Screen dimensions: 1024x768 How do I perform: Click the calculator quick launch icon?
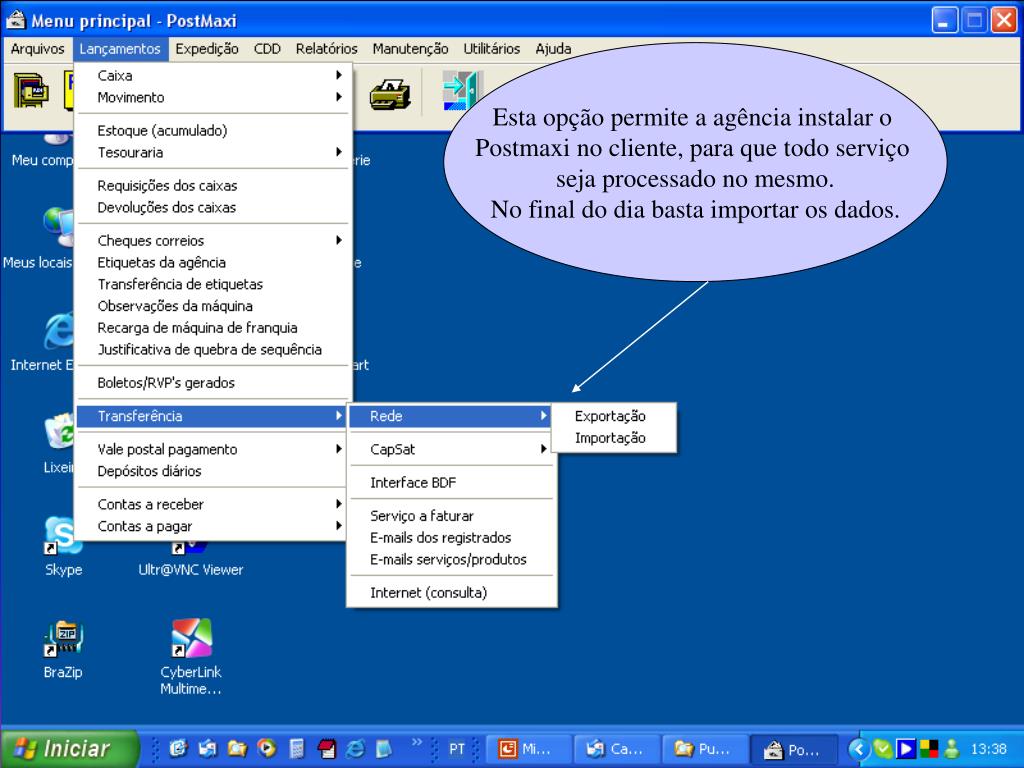pyautogui.click(x=296, y=748)
